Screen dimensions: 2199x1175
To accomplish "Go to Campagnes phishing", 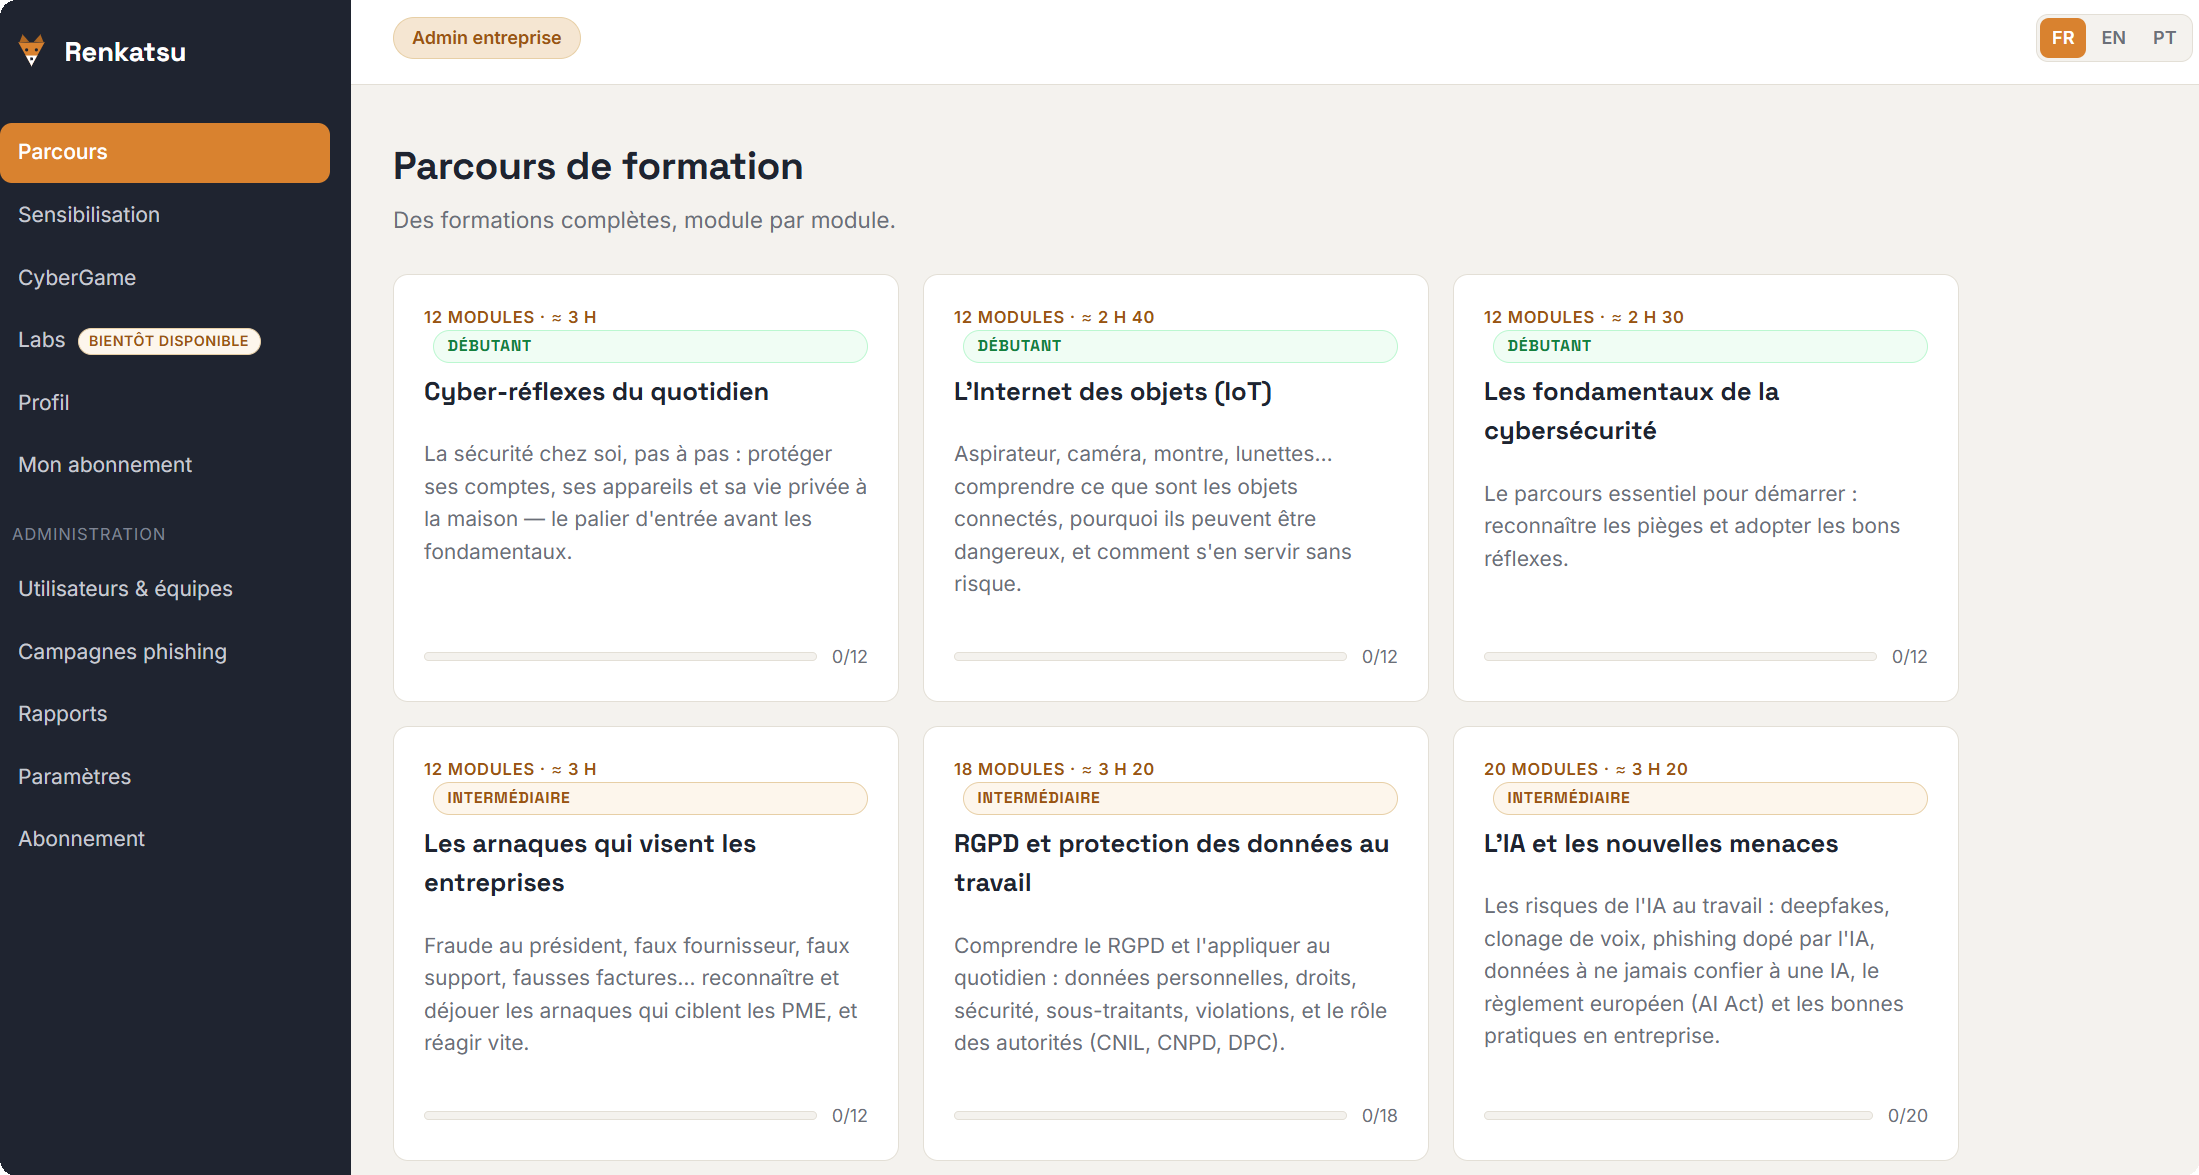I will coord(165,652).
